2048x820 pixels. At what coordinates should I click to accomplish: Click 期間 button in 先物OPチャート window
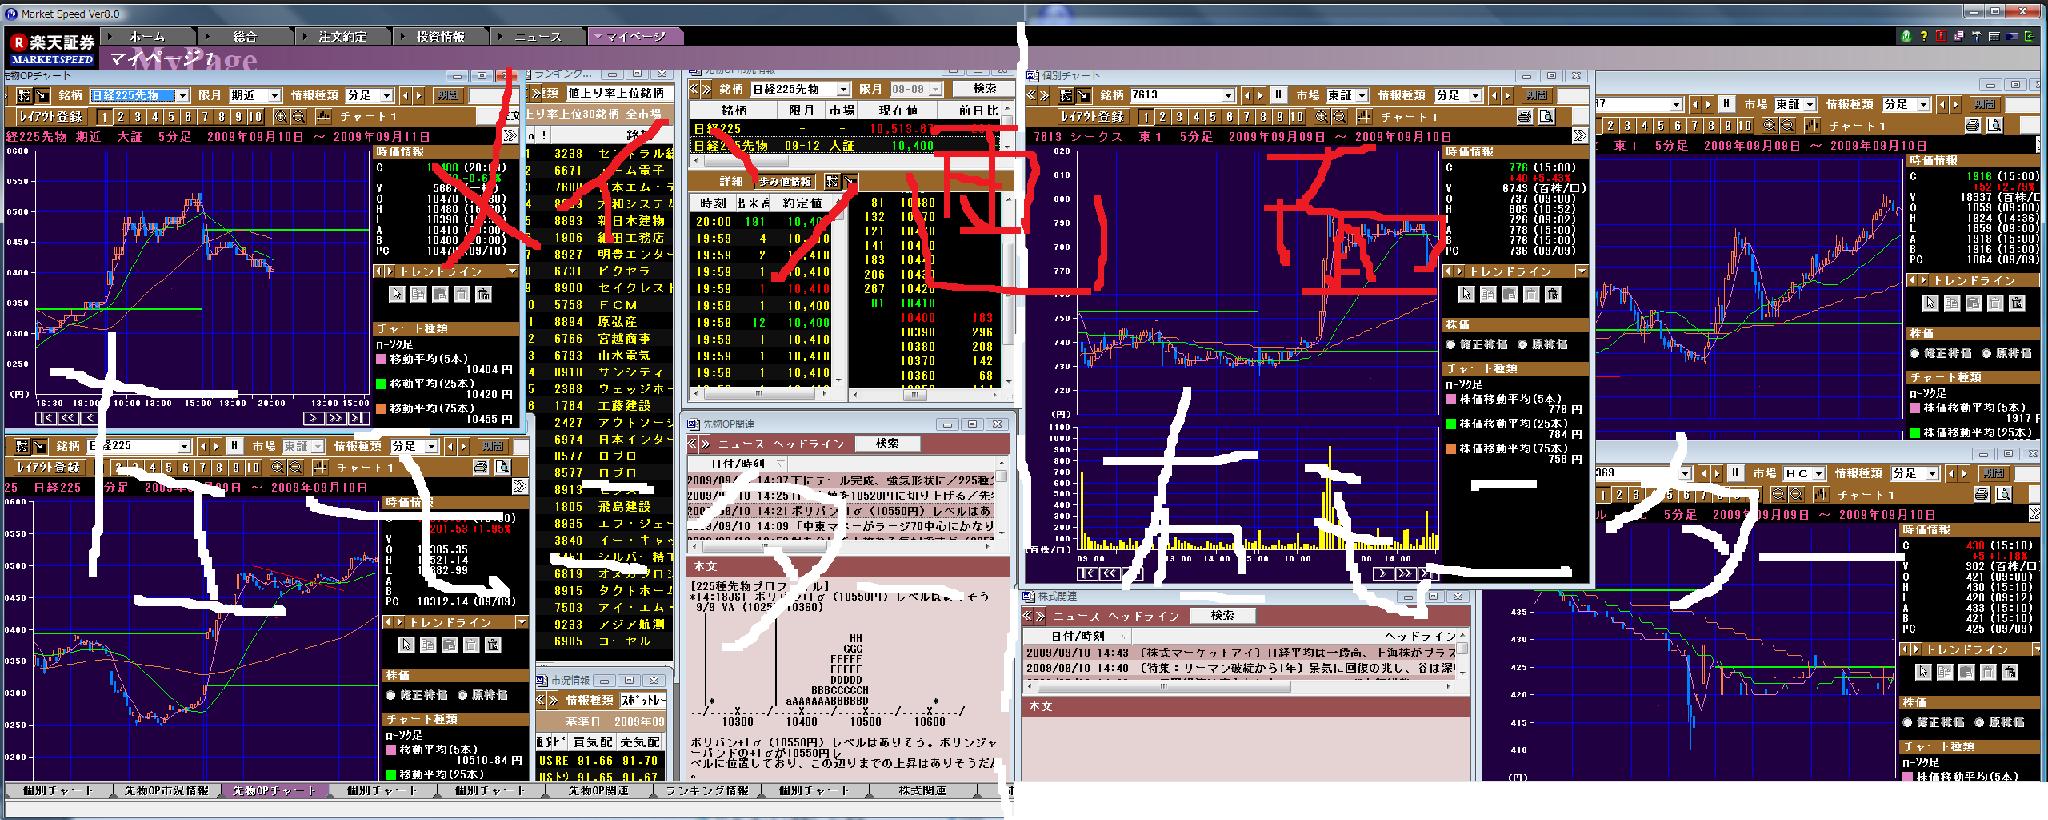point(447,96)
